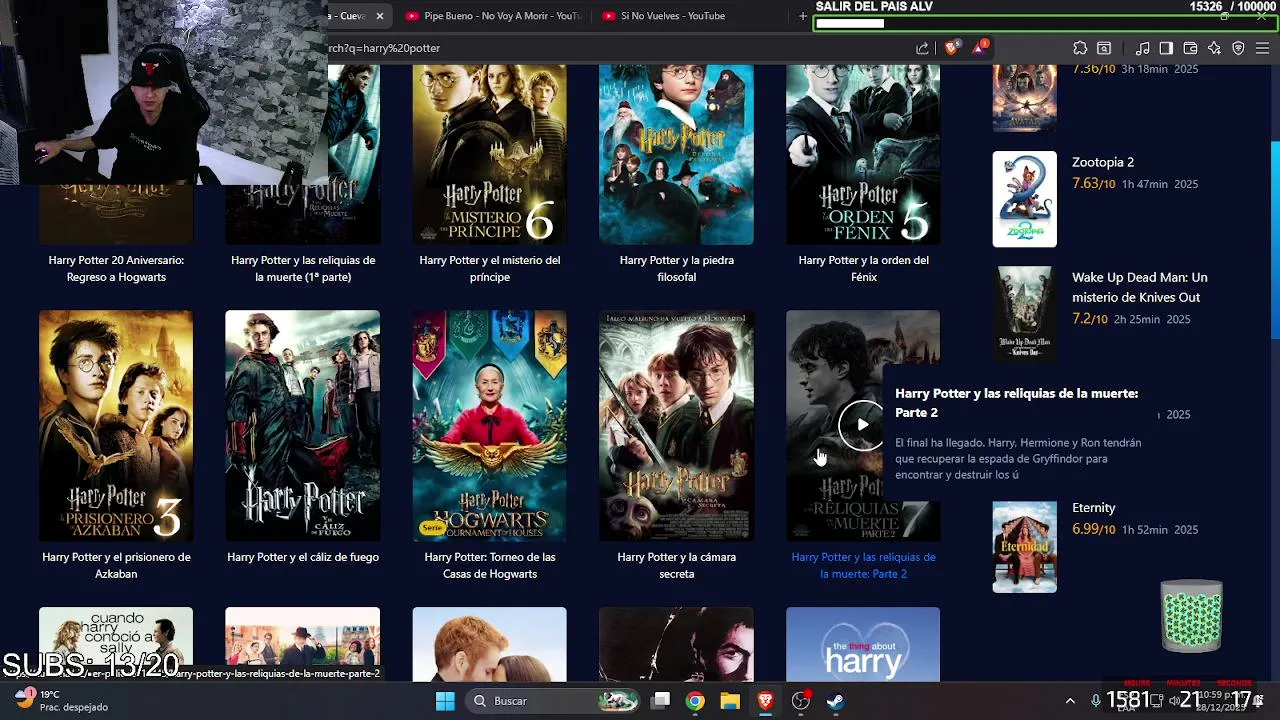Open the Leo AI sparkle icon
The height and width of the screenshot is (720, 1280).
[1214, 48]
